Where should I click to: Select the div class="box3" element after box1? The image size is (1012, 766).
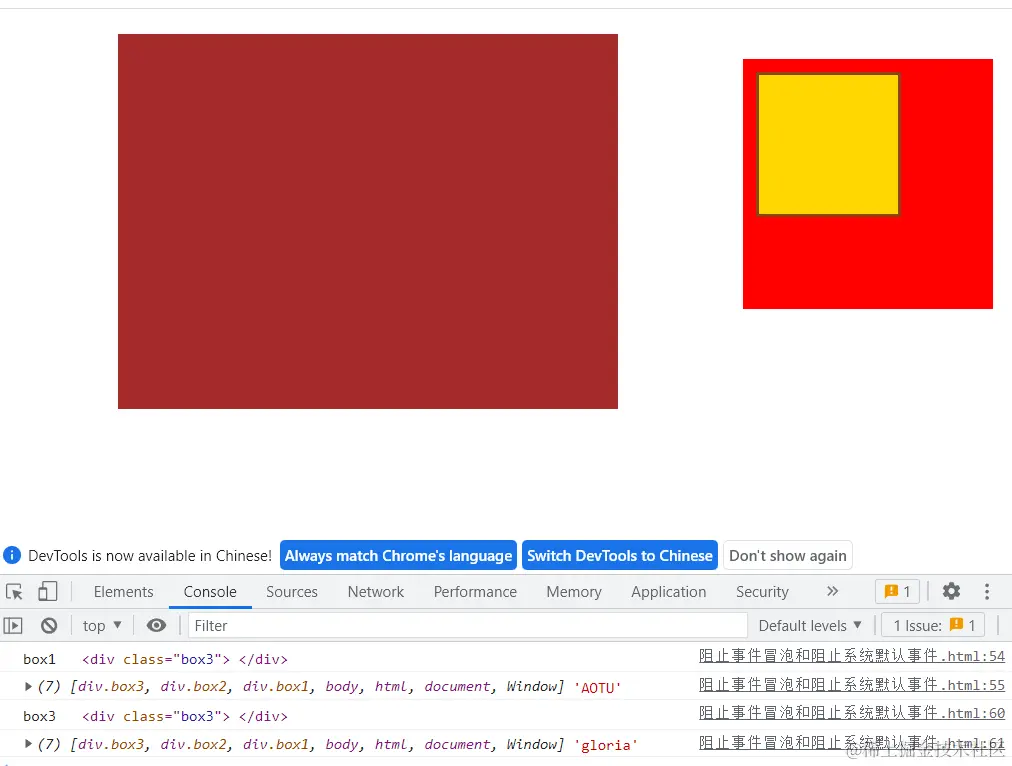point(185,660)
